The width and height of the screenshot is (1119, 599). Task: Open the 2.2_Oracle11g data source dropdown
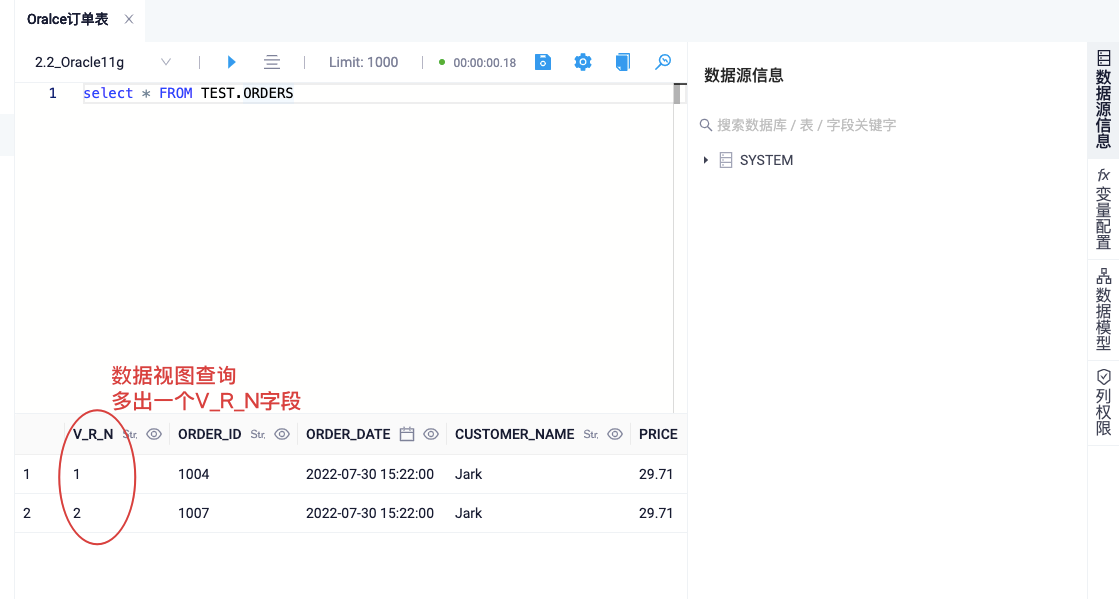(x=103, y=62)
